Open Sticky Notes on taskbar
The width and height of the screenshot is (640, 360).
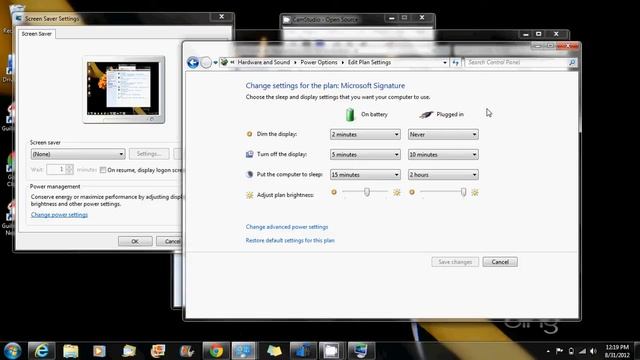click(274, 351)
